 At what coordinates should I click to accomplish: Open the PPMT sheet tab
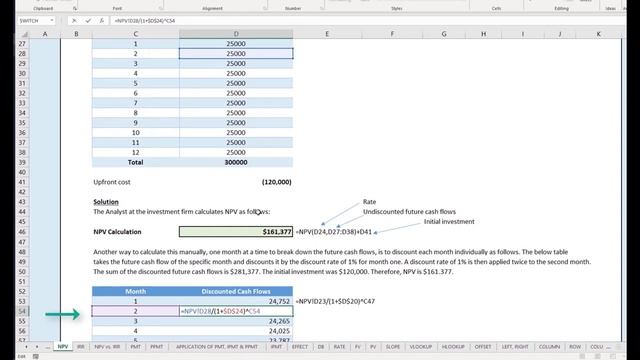tap(156, 347)
